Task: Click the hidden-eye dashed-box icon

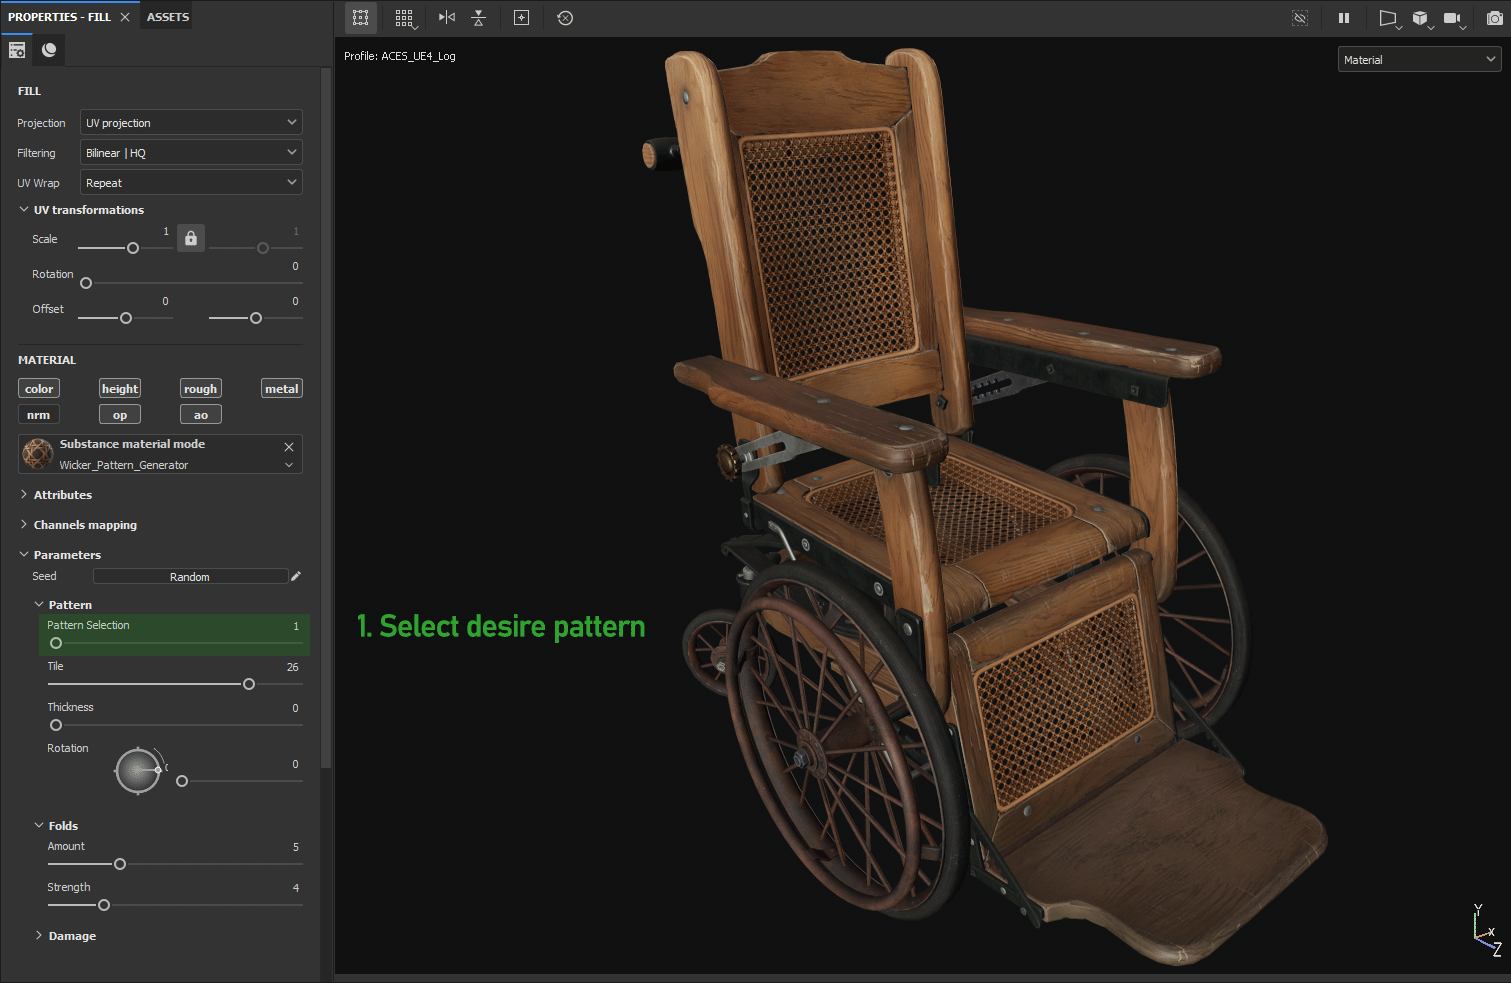Action: click(1300, 18)
